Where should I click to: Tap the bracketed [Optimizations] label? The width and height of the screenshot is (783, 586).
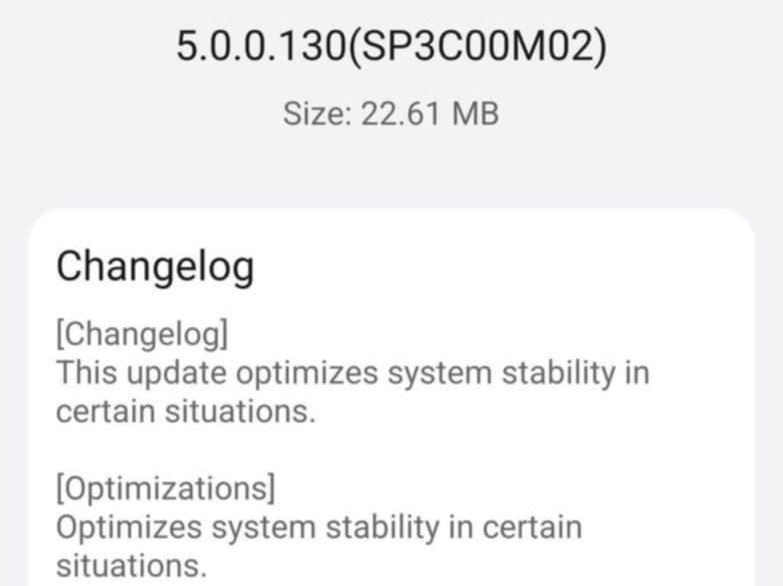point(165,489)
